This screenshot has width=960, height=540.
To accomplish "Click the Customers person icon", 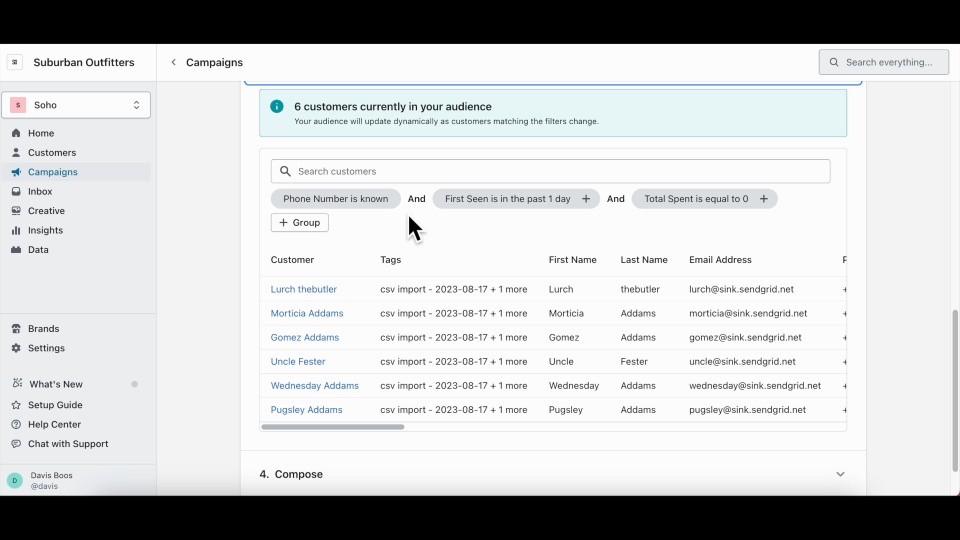I will (16, 153).
